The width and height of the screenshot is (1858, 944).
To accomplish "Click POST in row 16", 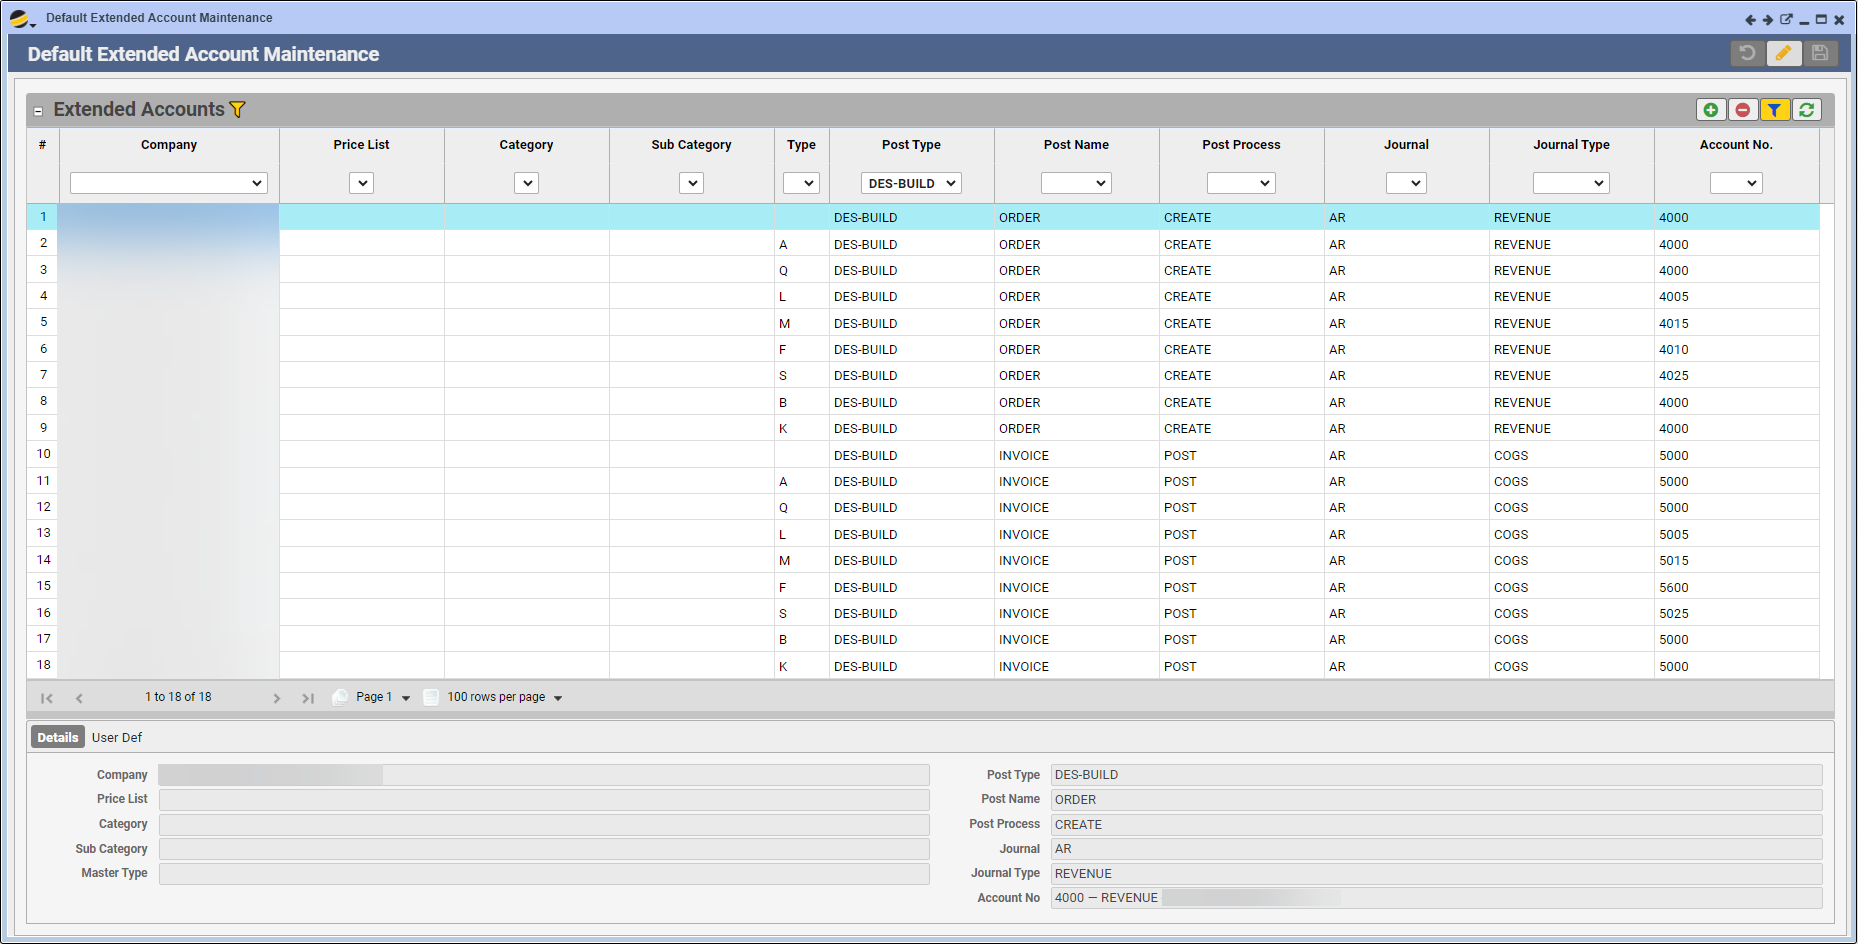I will click(x=1180, y=614).
